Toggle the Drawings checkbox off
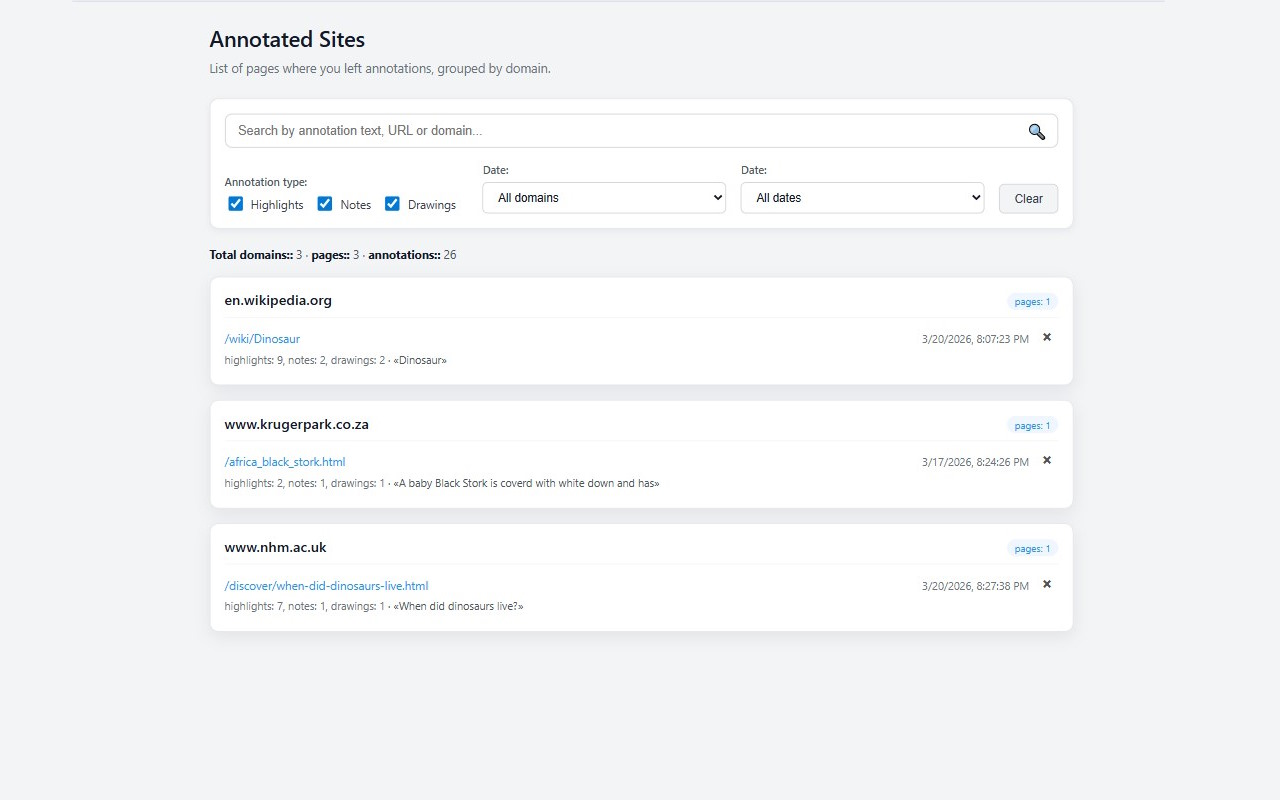Viewport: 1280px width, 800px height. tap(392, 203)
